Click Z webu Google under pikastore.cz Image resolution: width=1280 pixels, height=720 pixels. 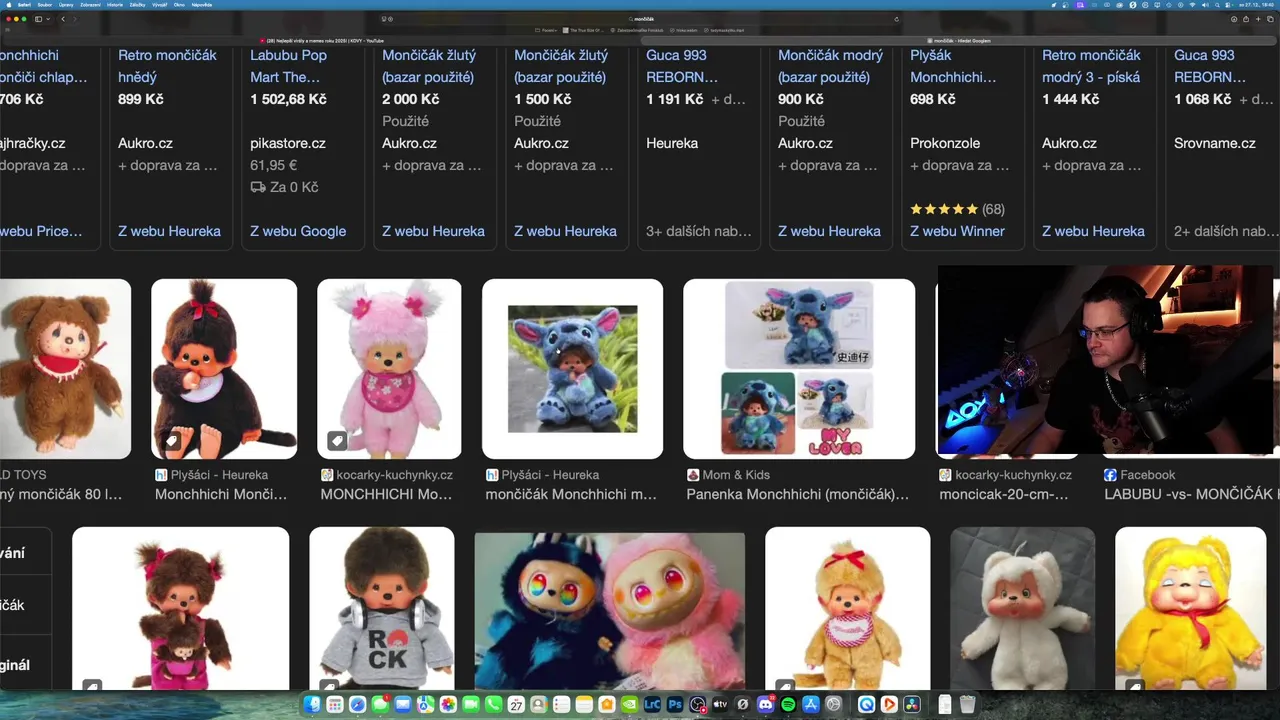298,231
